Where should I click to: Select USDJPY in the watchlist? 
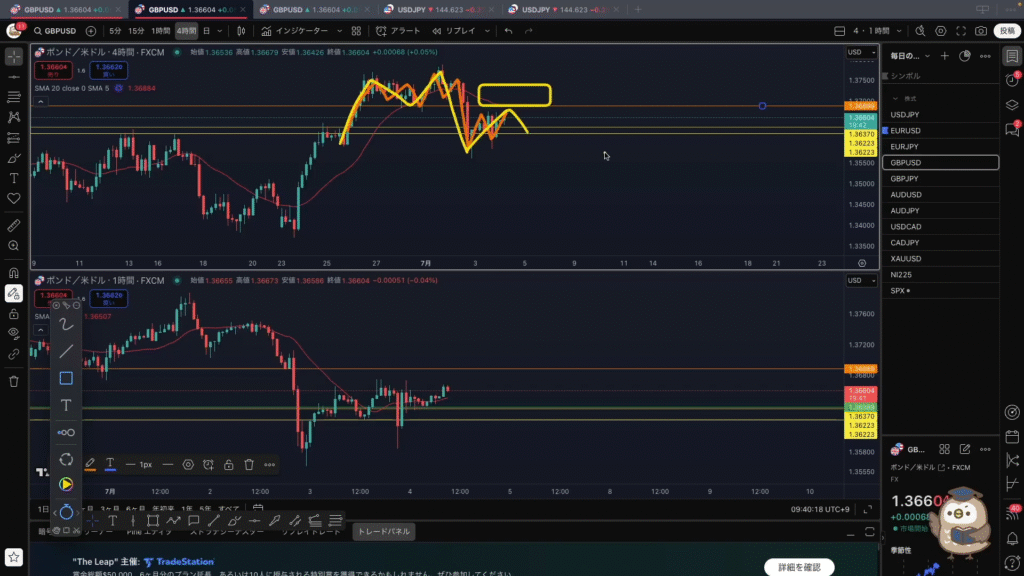(x=940, y=115)
